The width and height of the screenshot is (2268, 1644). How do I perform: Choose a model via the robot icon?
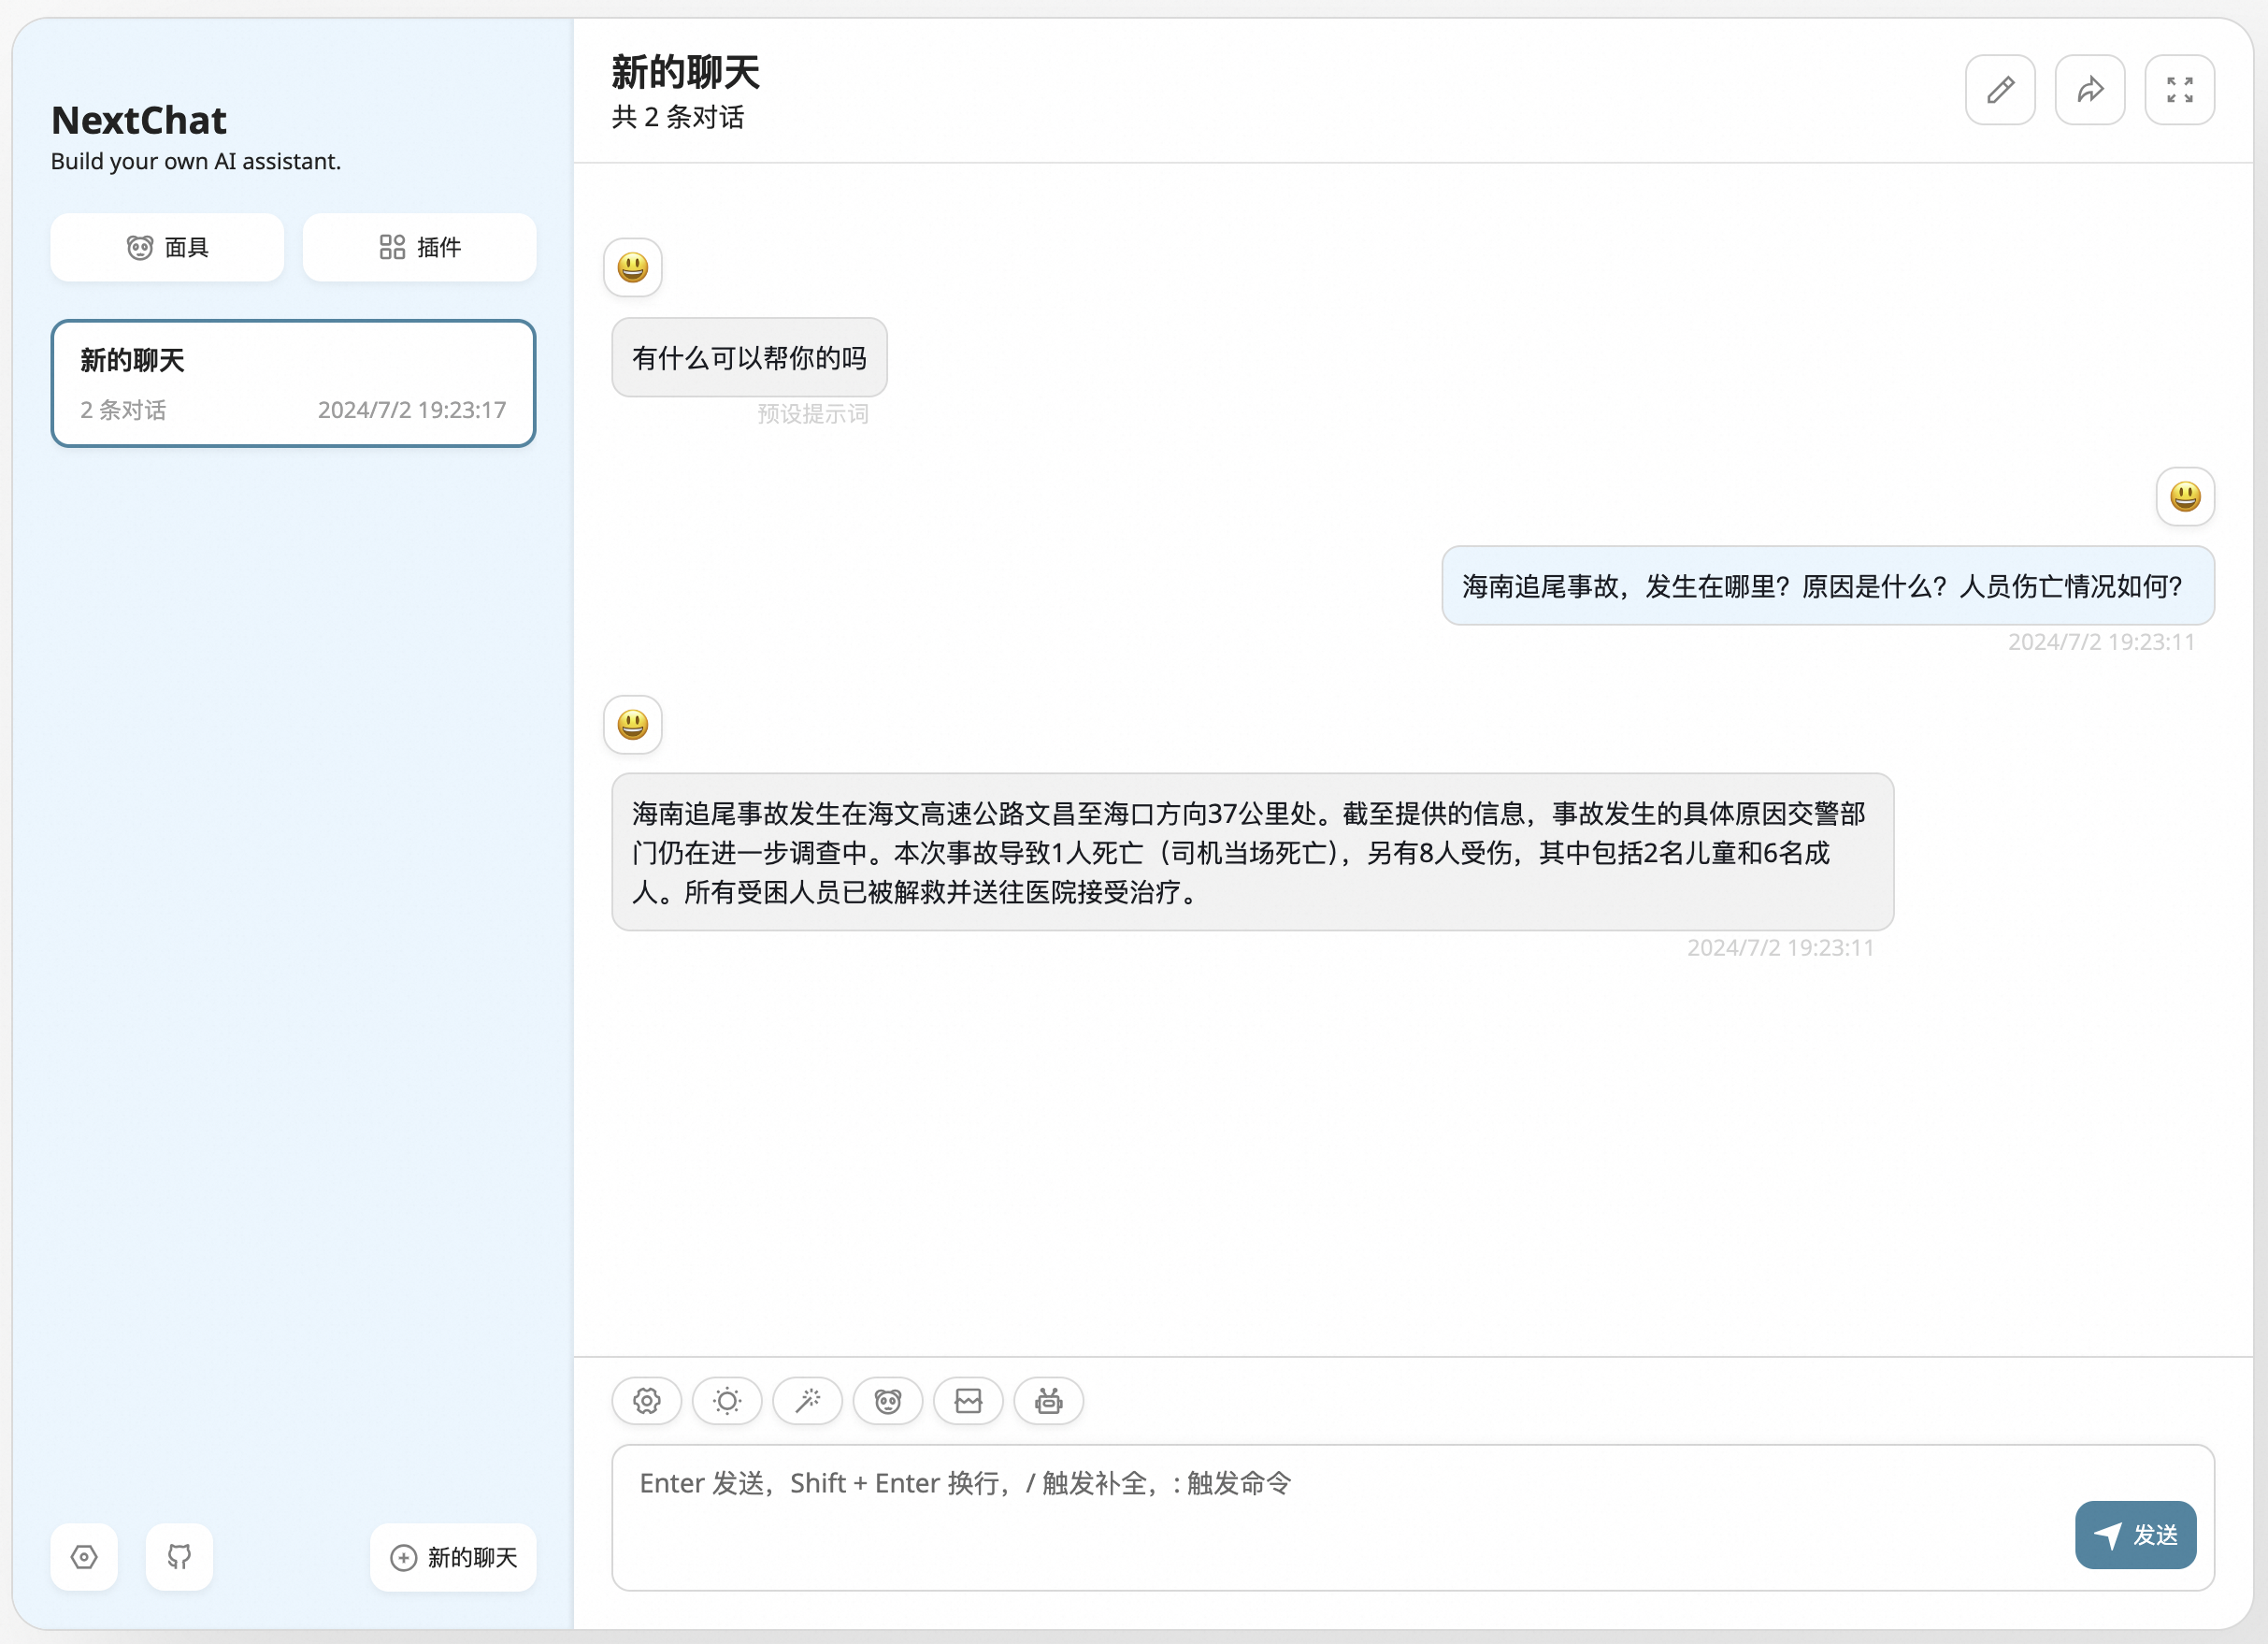(1048, 1401)
